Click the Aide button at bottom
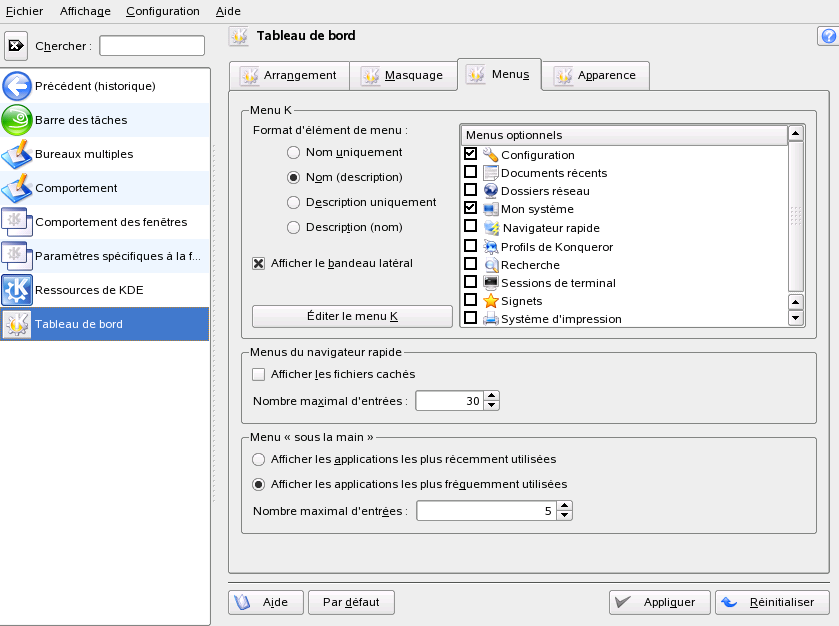The width and height of the screenshot is (839, 626). pyautogui.click(x=266, y=602)
